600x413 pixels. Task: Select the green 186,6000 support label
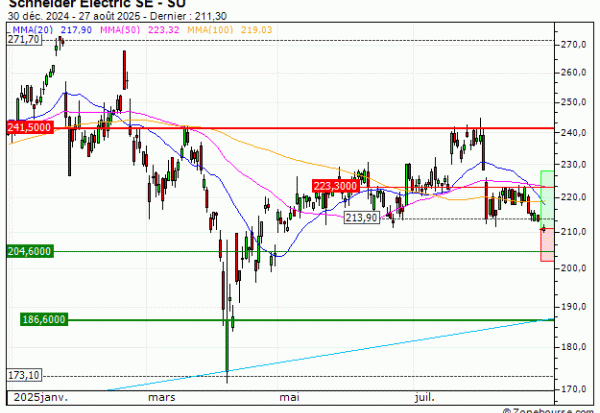(44, 319)
